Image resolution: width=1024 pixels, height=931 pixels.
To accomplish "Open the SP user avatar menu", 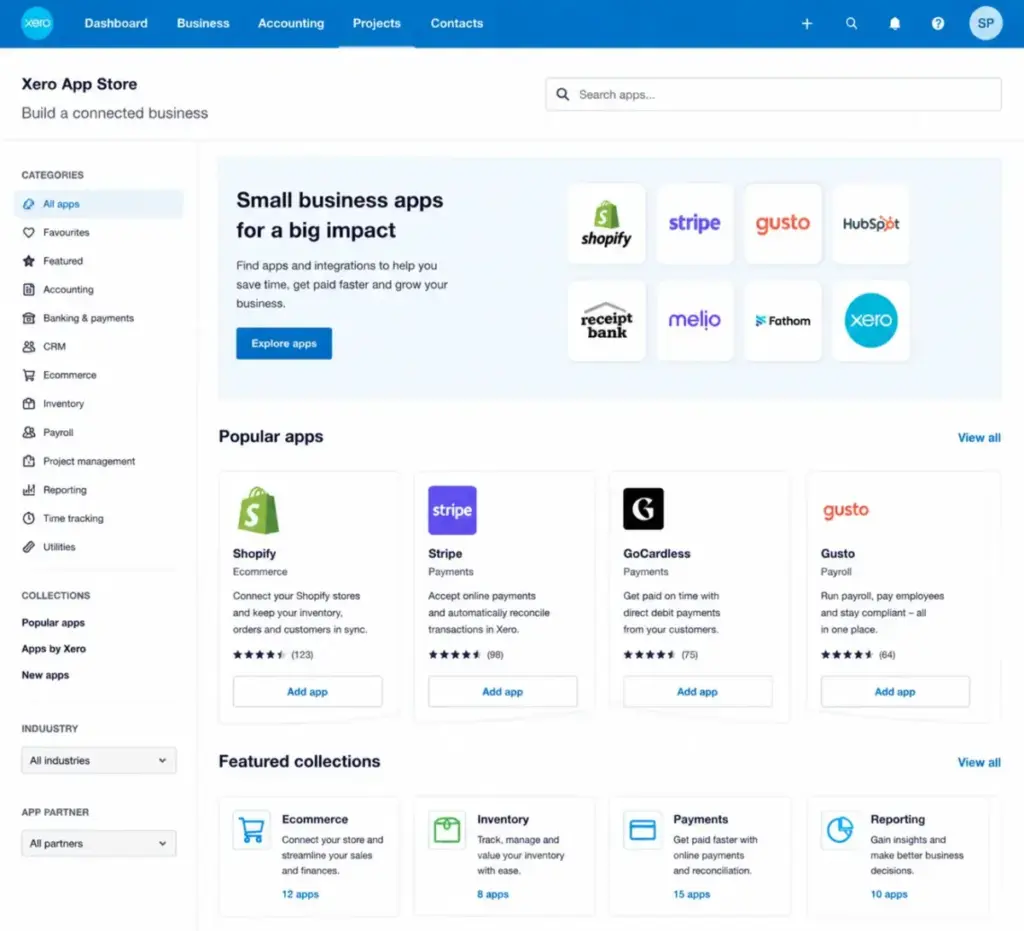I will tap(985, 24).
